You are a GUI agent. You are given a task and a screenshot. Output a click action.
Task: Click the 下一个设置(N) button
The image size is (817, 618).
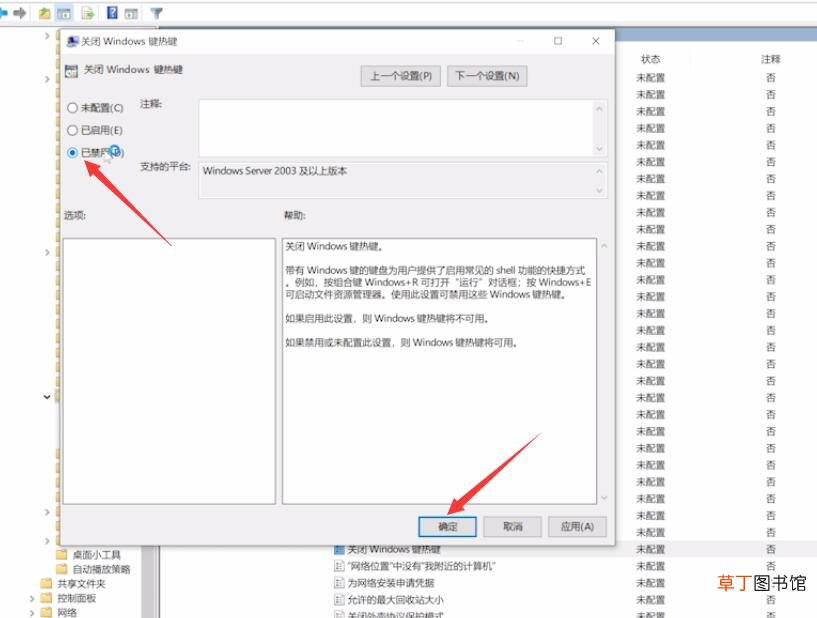tap(487, 76)
